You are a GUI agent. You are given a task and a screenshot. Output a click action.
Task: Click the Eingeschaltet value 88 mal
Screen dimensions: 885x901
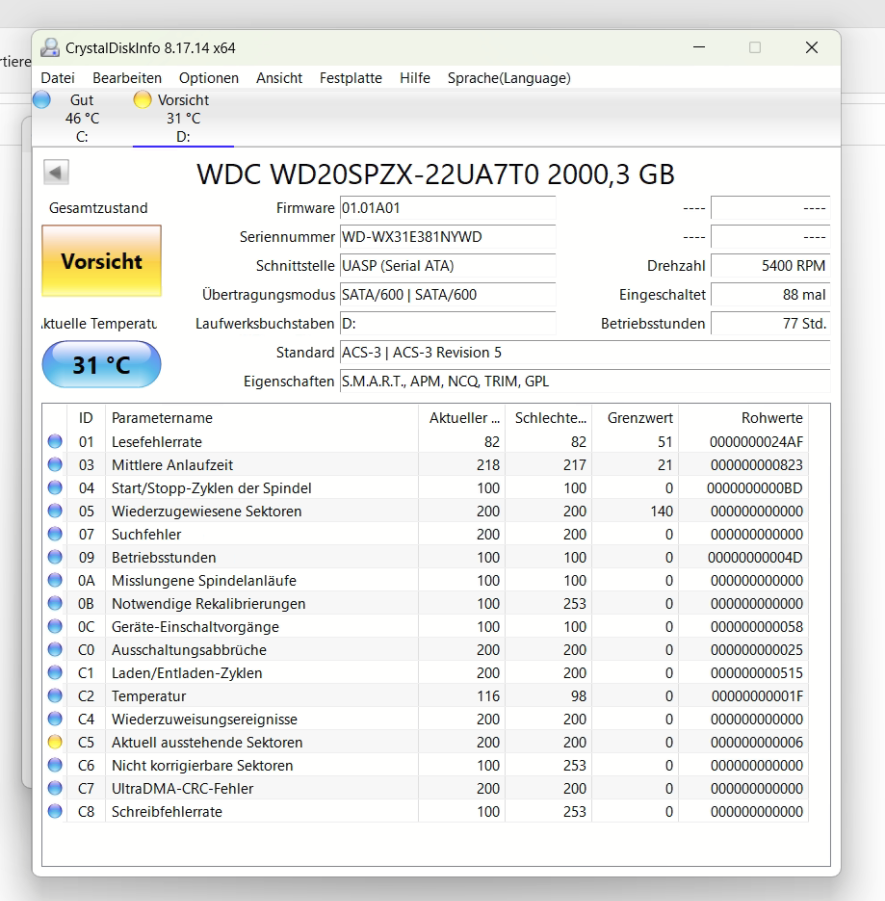(771, 295)
